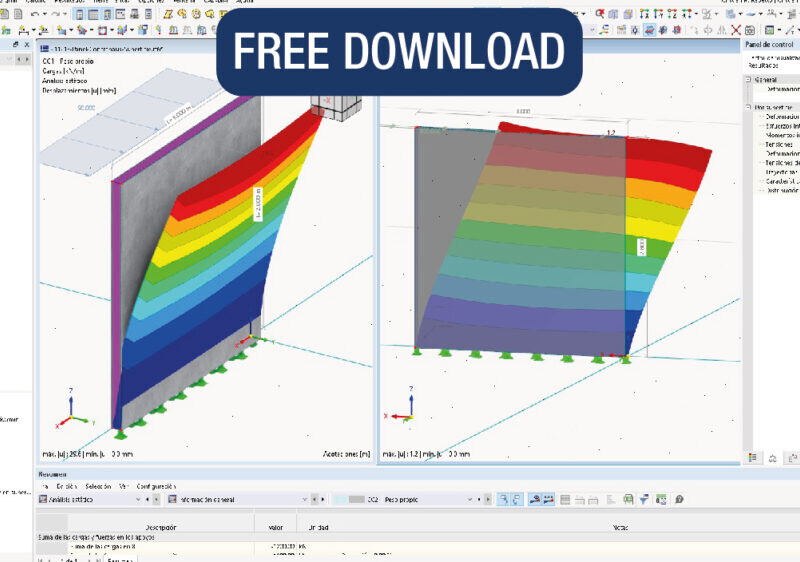Screen dimensions: 800x562
Task: Open the dropdown arrow beside reverse axis view
Action: (695, 14)
